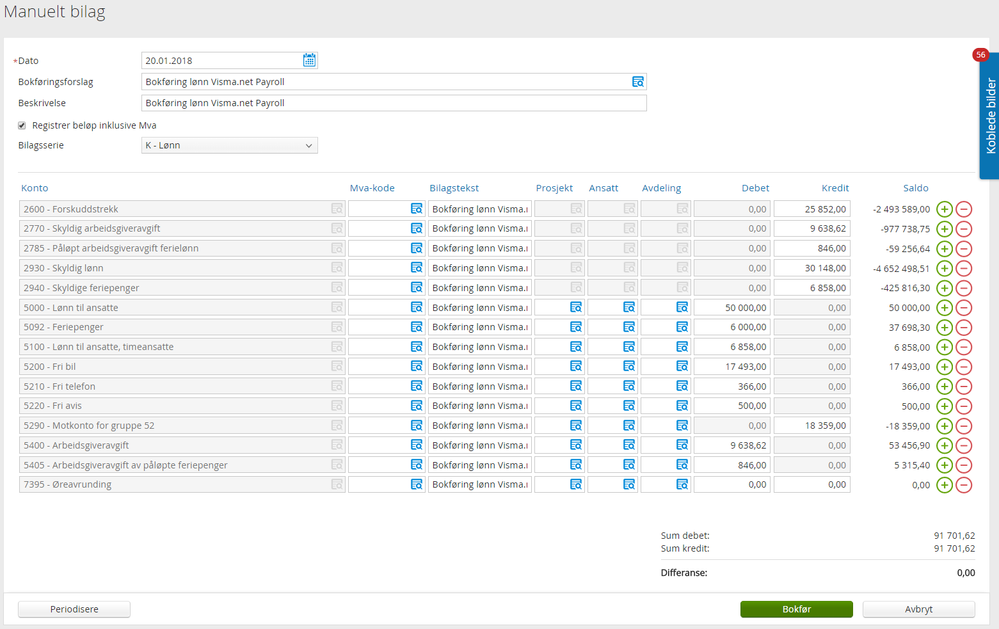
Task: Add row after 2600 Forskuddstrekk line
Action: click(944, 209)
